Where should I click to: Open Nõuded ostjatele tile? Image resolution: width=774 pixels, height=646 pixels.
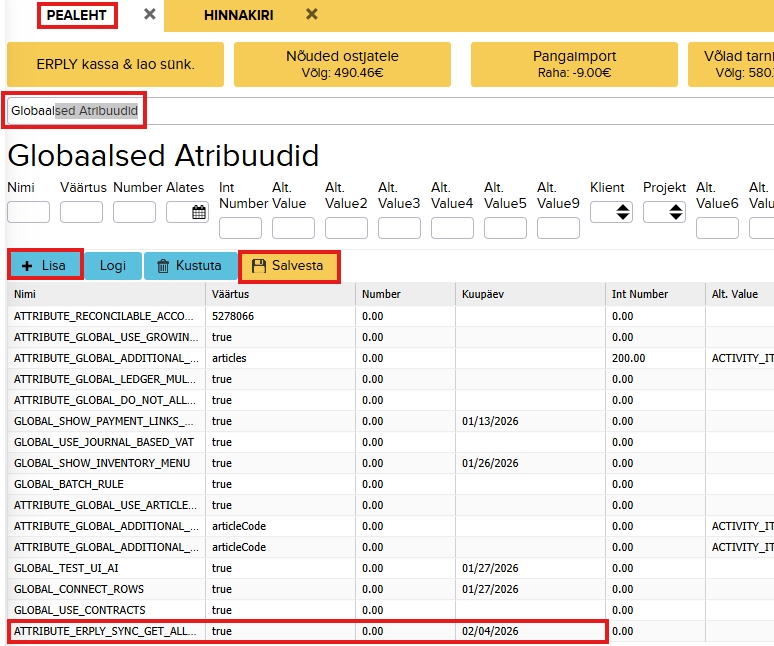click(x=345, y=65)
